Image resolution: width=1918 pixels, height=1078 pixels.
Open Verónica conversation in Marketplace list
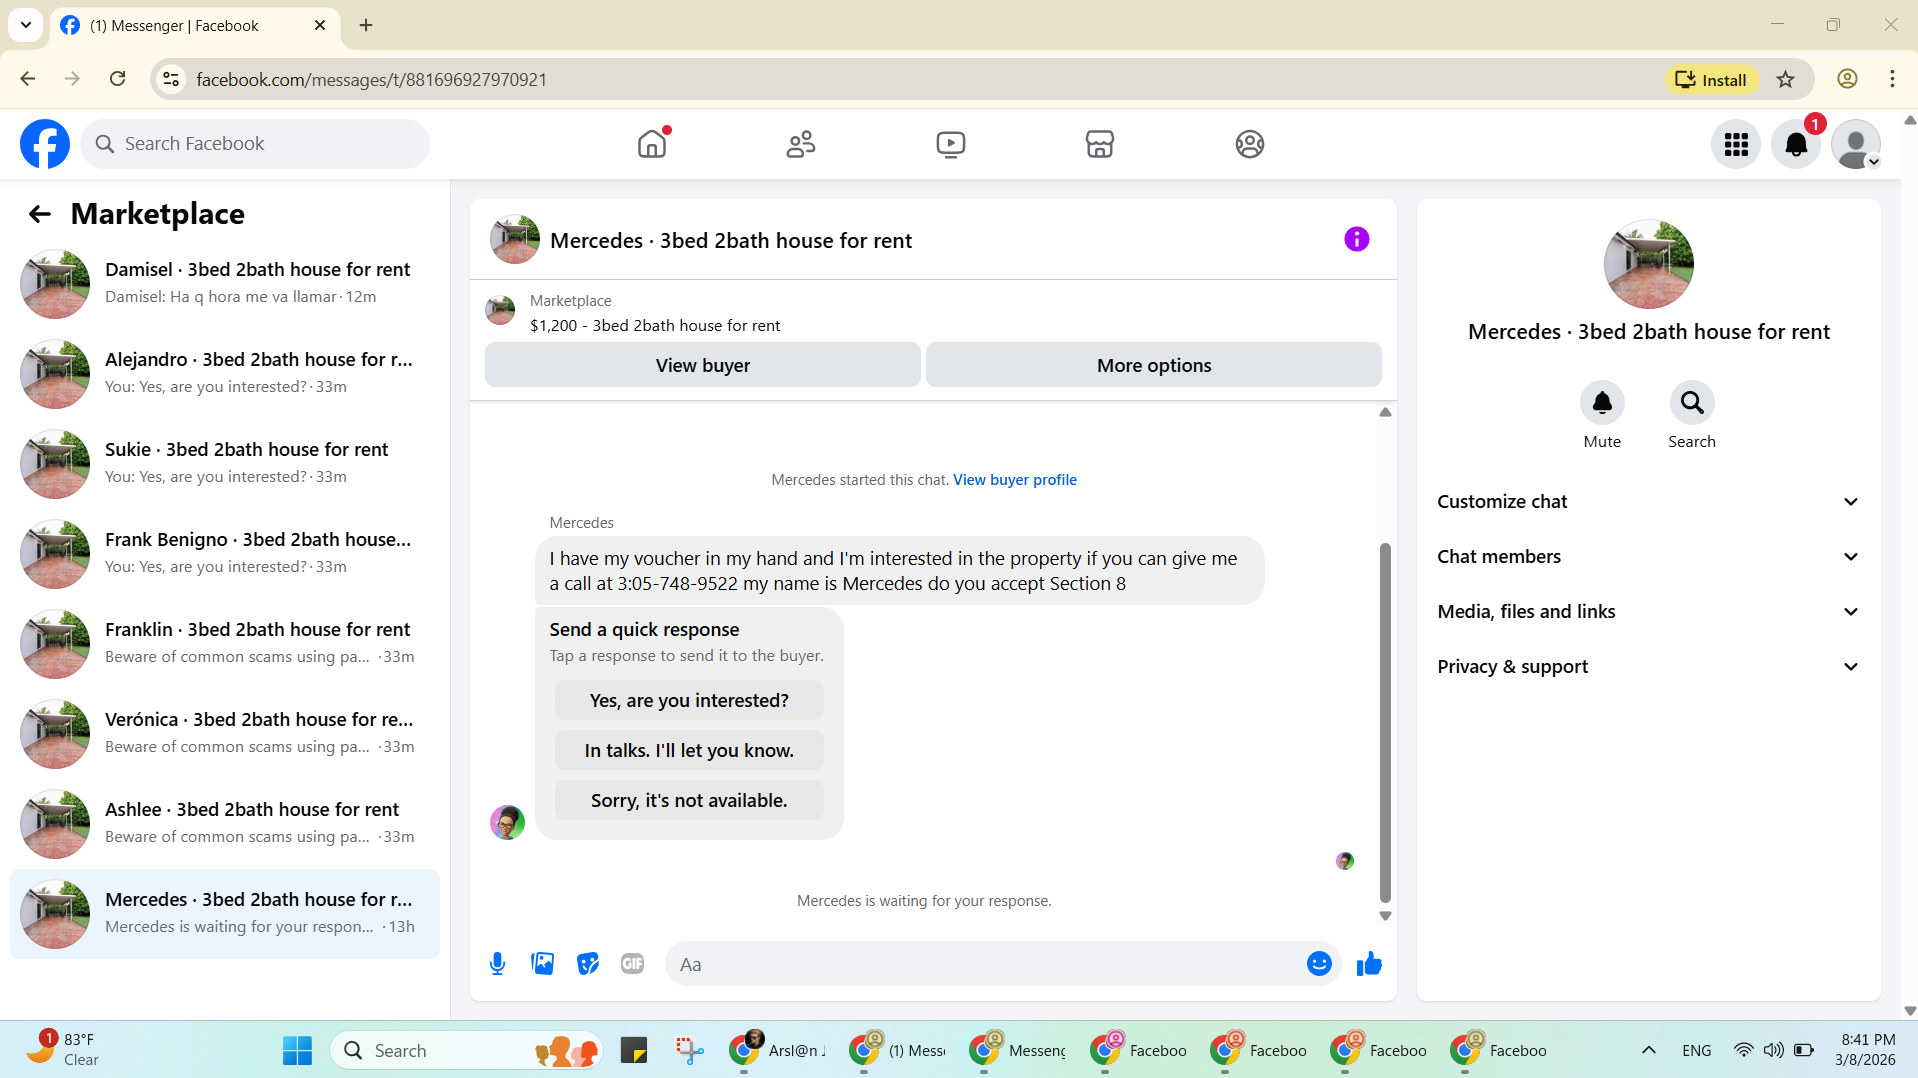pyautogui.click(x=225, y=734)
